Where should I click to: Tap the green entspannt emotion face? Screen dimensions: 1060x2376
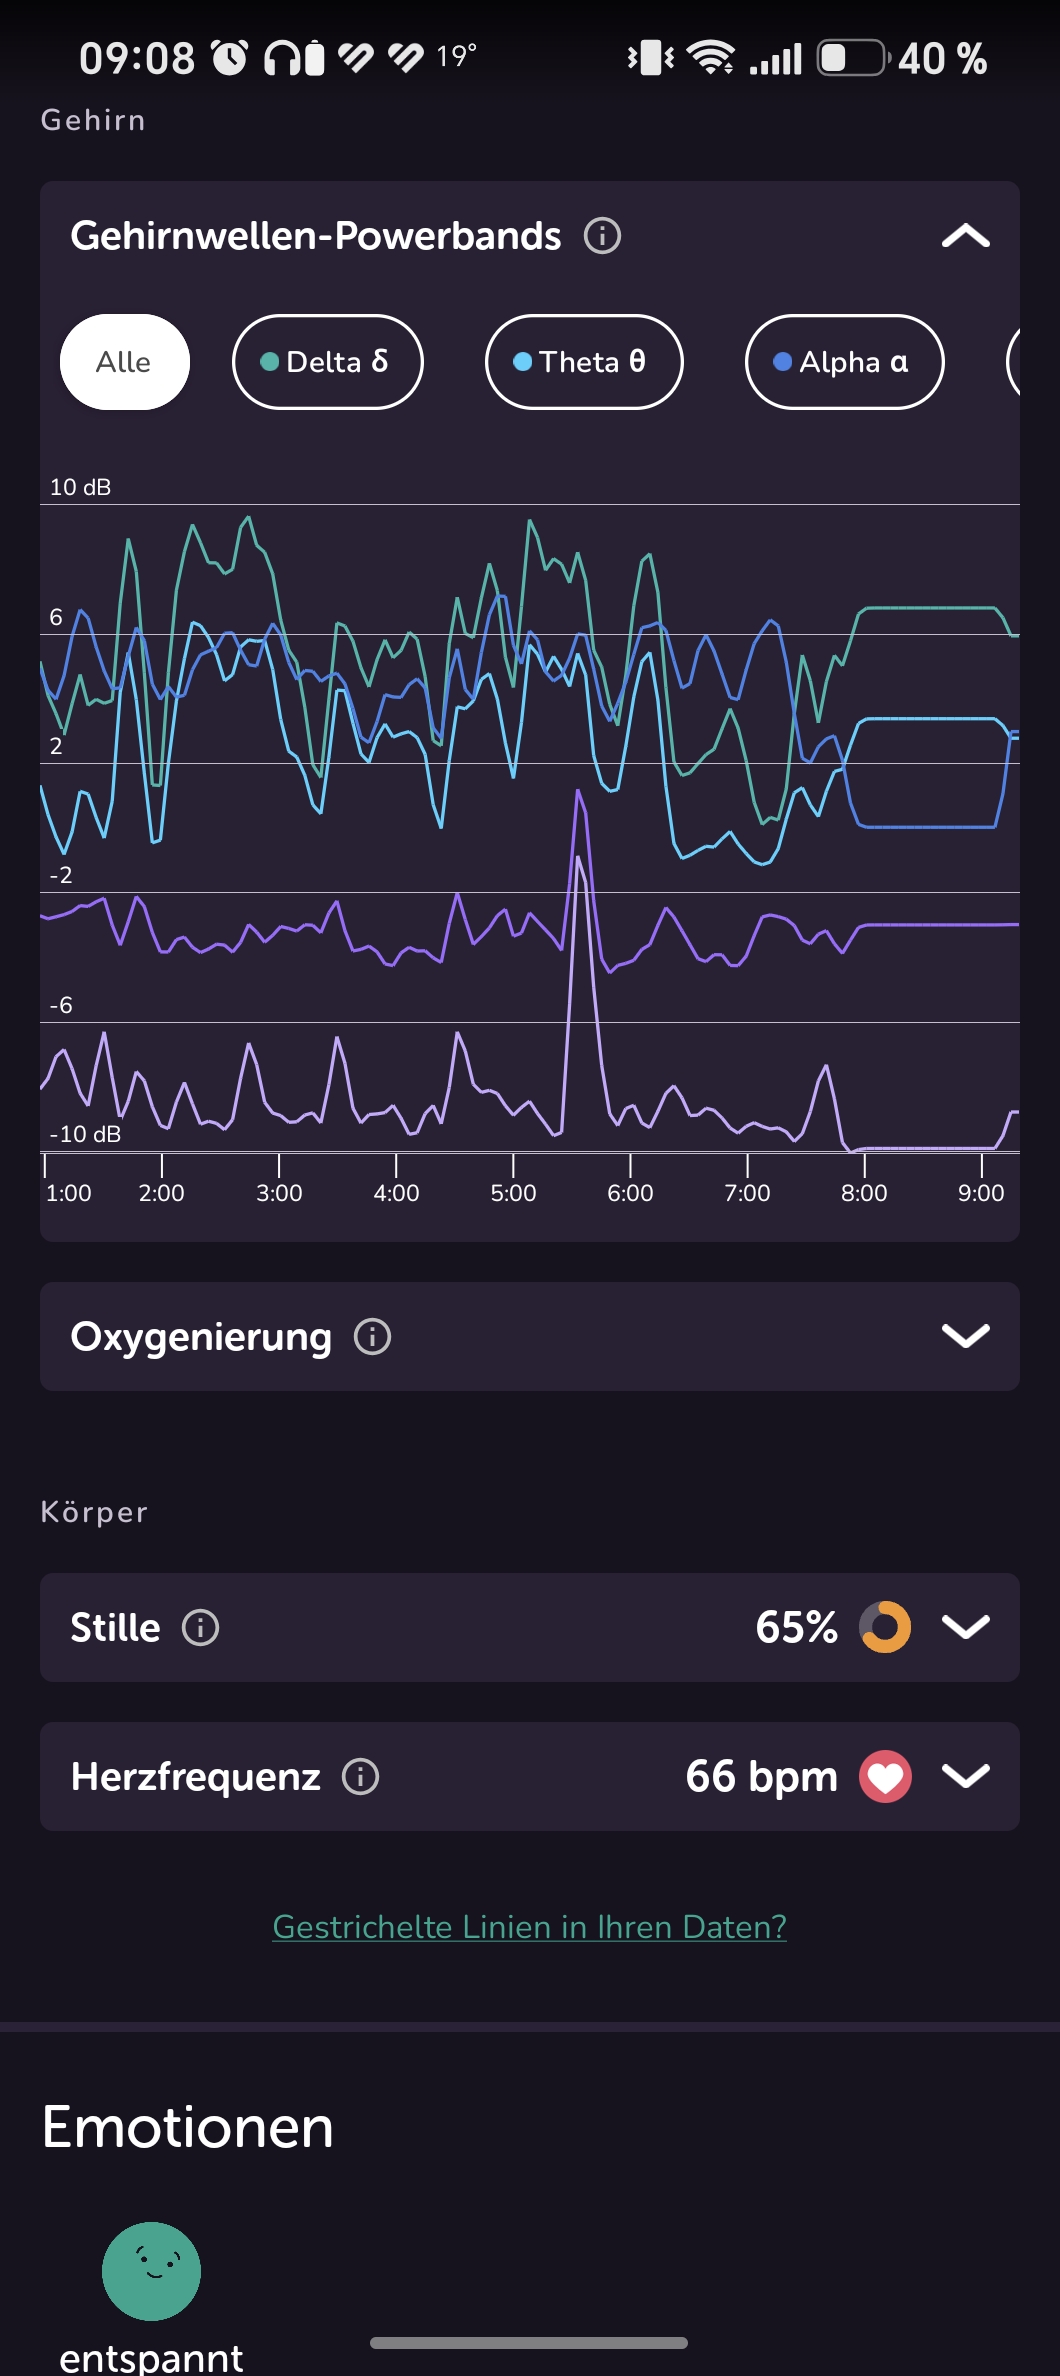click(152, 2271)
